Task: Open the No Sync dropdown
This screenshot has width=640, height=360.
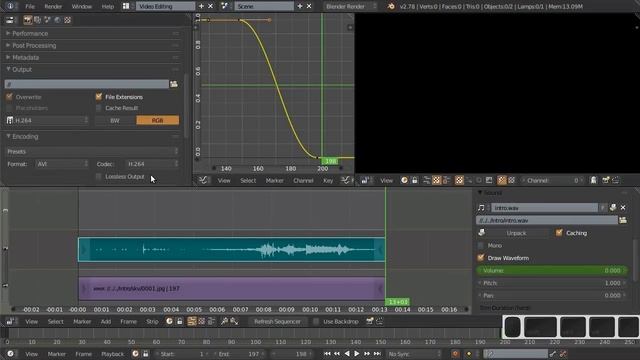Action: [414, 354]
